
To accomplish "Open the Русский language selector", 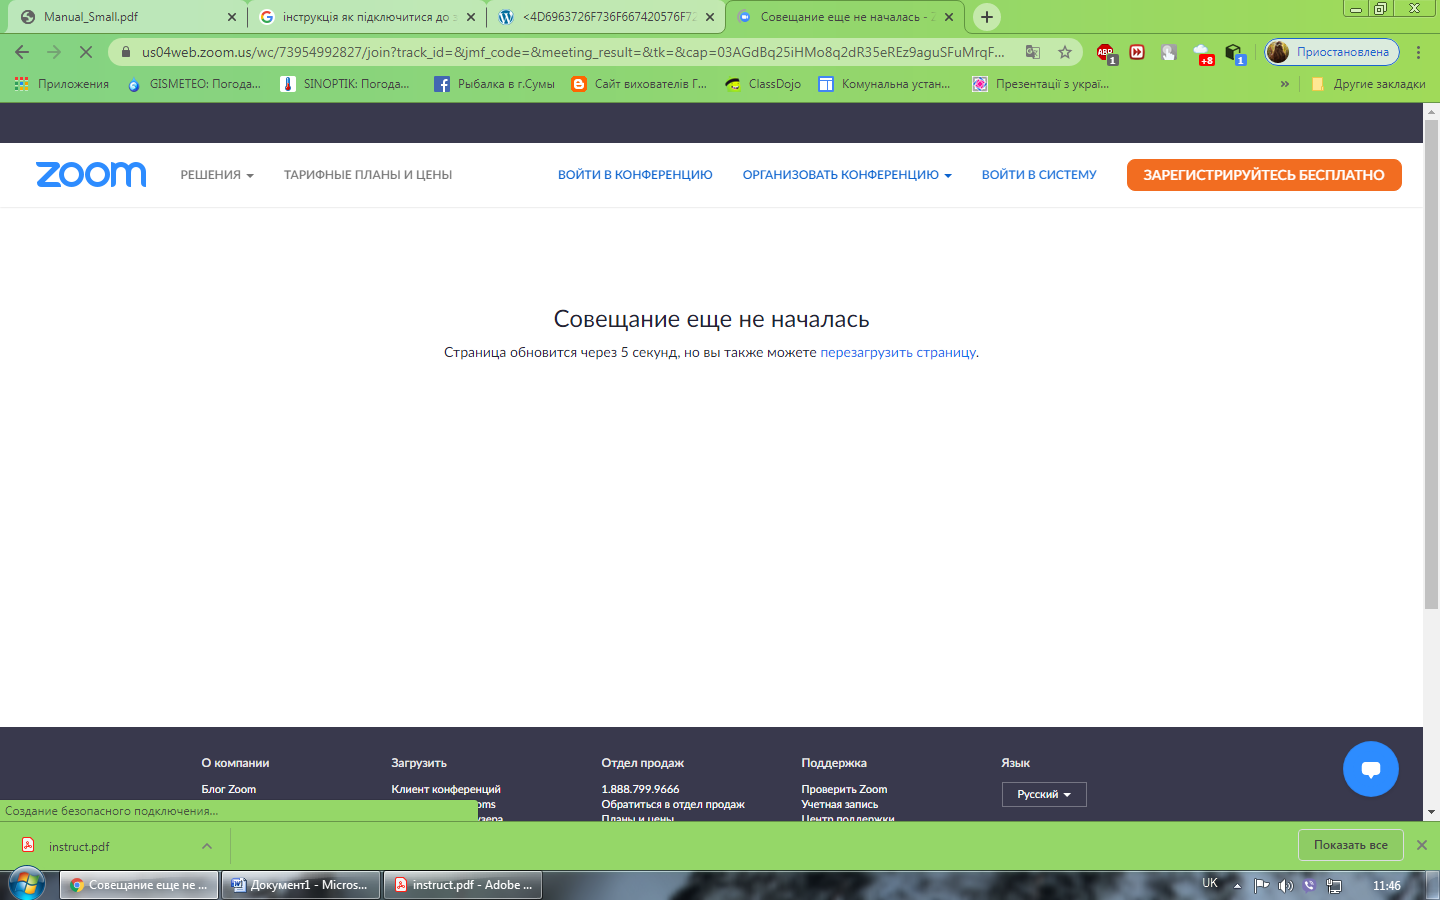I will click(x=1043, y=794).
